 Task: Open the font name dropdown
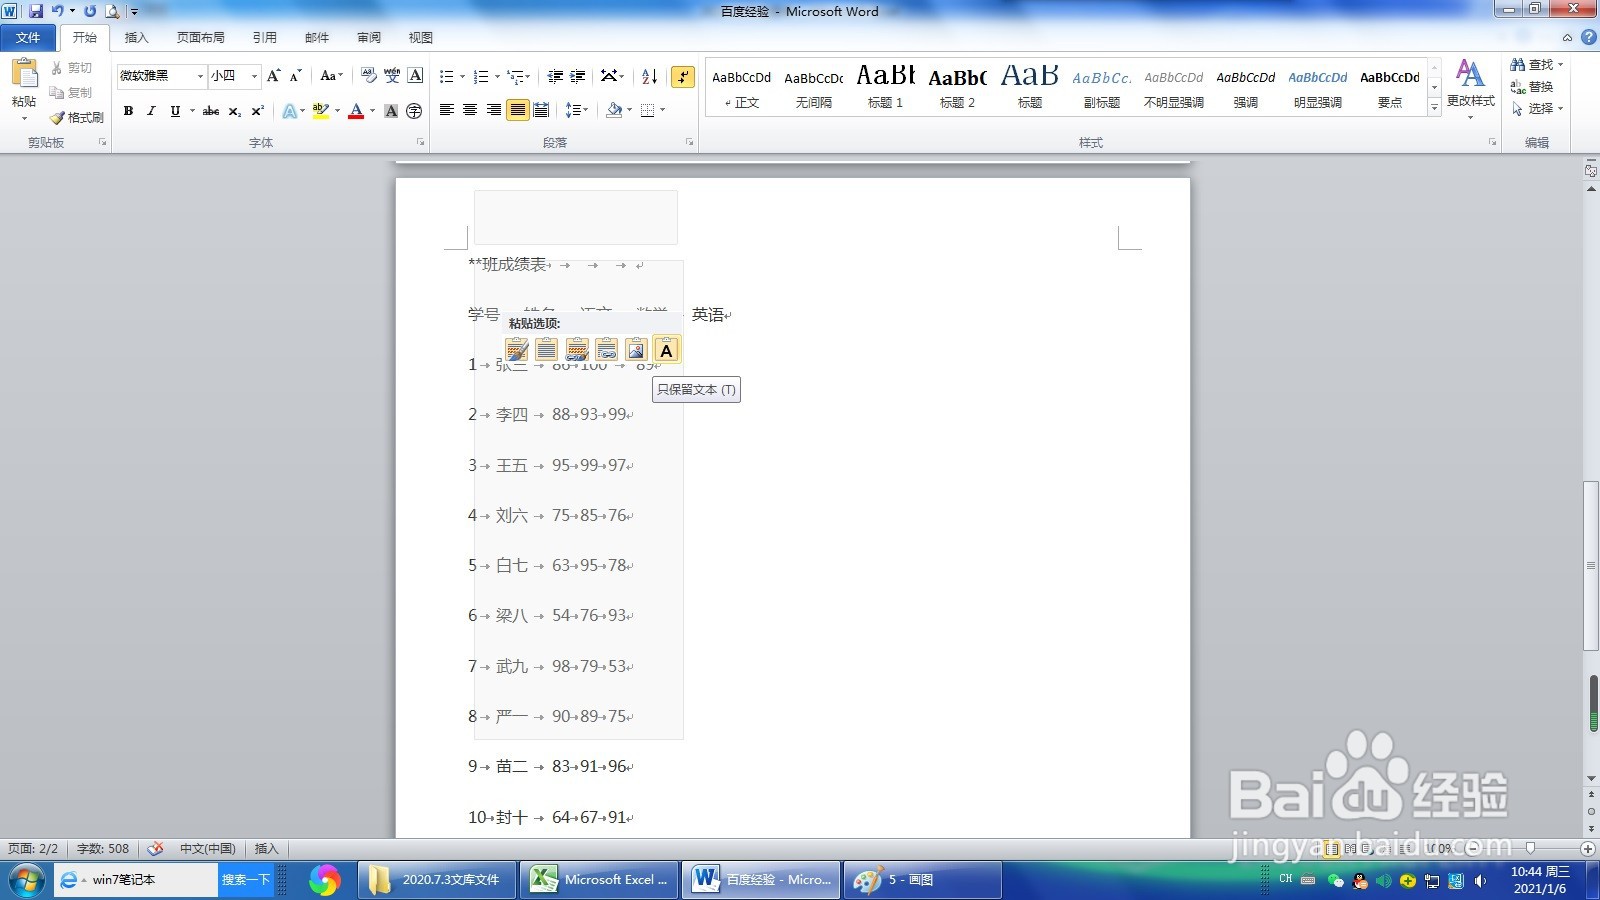(x=200, y=76)
